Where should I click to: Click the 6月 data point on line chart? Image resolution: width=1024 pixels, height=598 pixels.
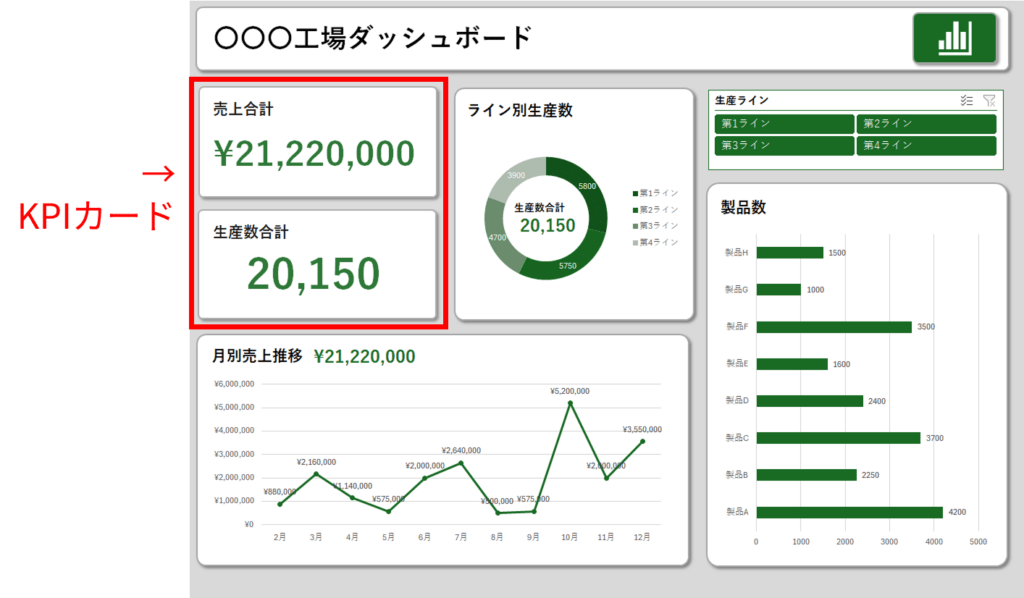(x=424, y=479)
